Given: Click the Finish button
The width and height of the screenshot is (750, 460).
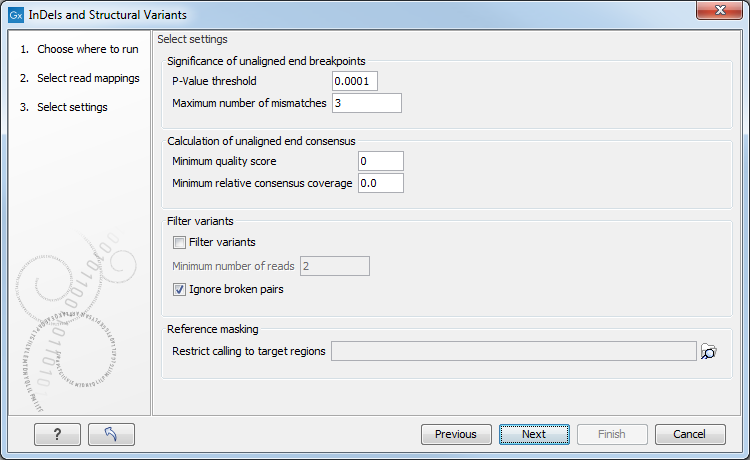Looking at the screenshot, I should pyautogui.click(x=612, y=434).
